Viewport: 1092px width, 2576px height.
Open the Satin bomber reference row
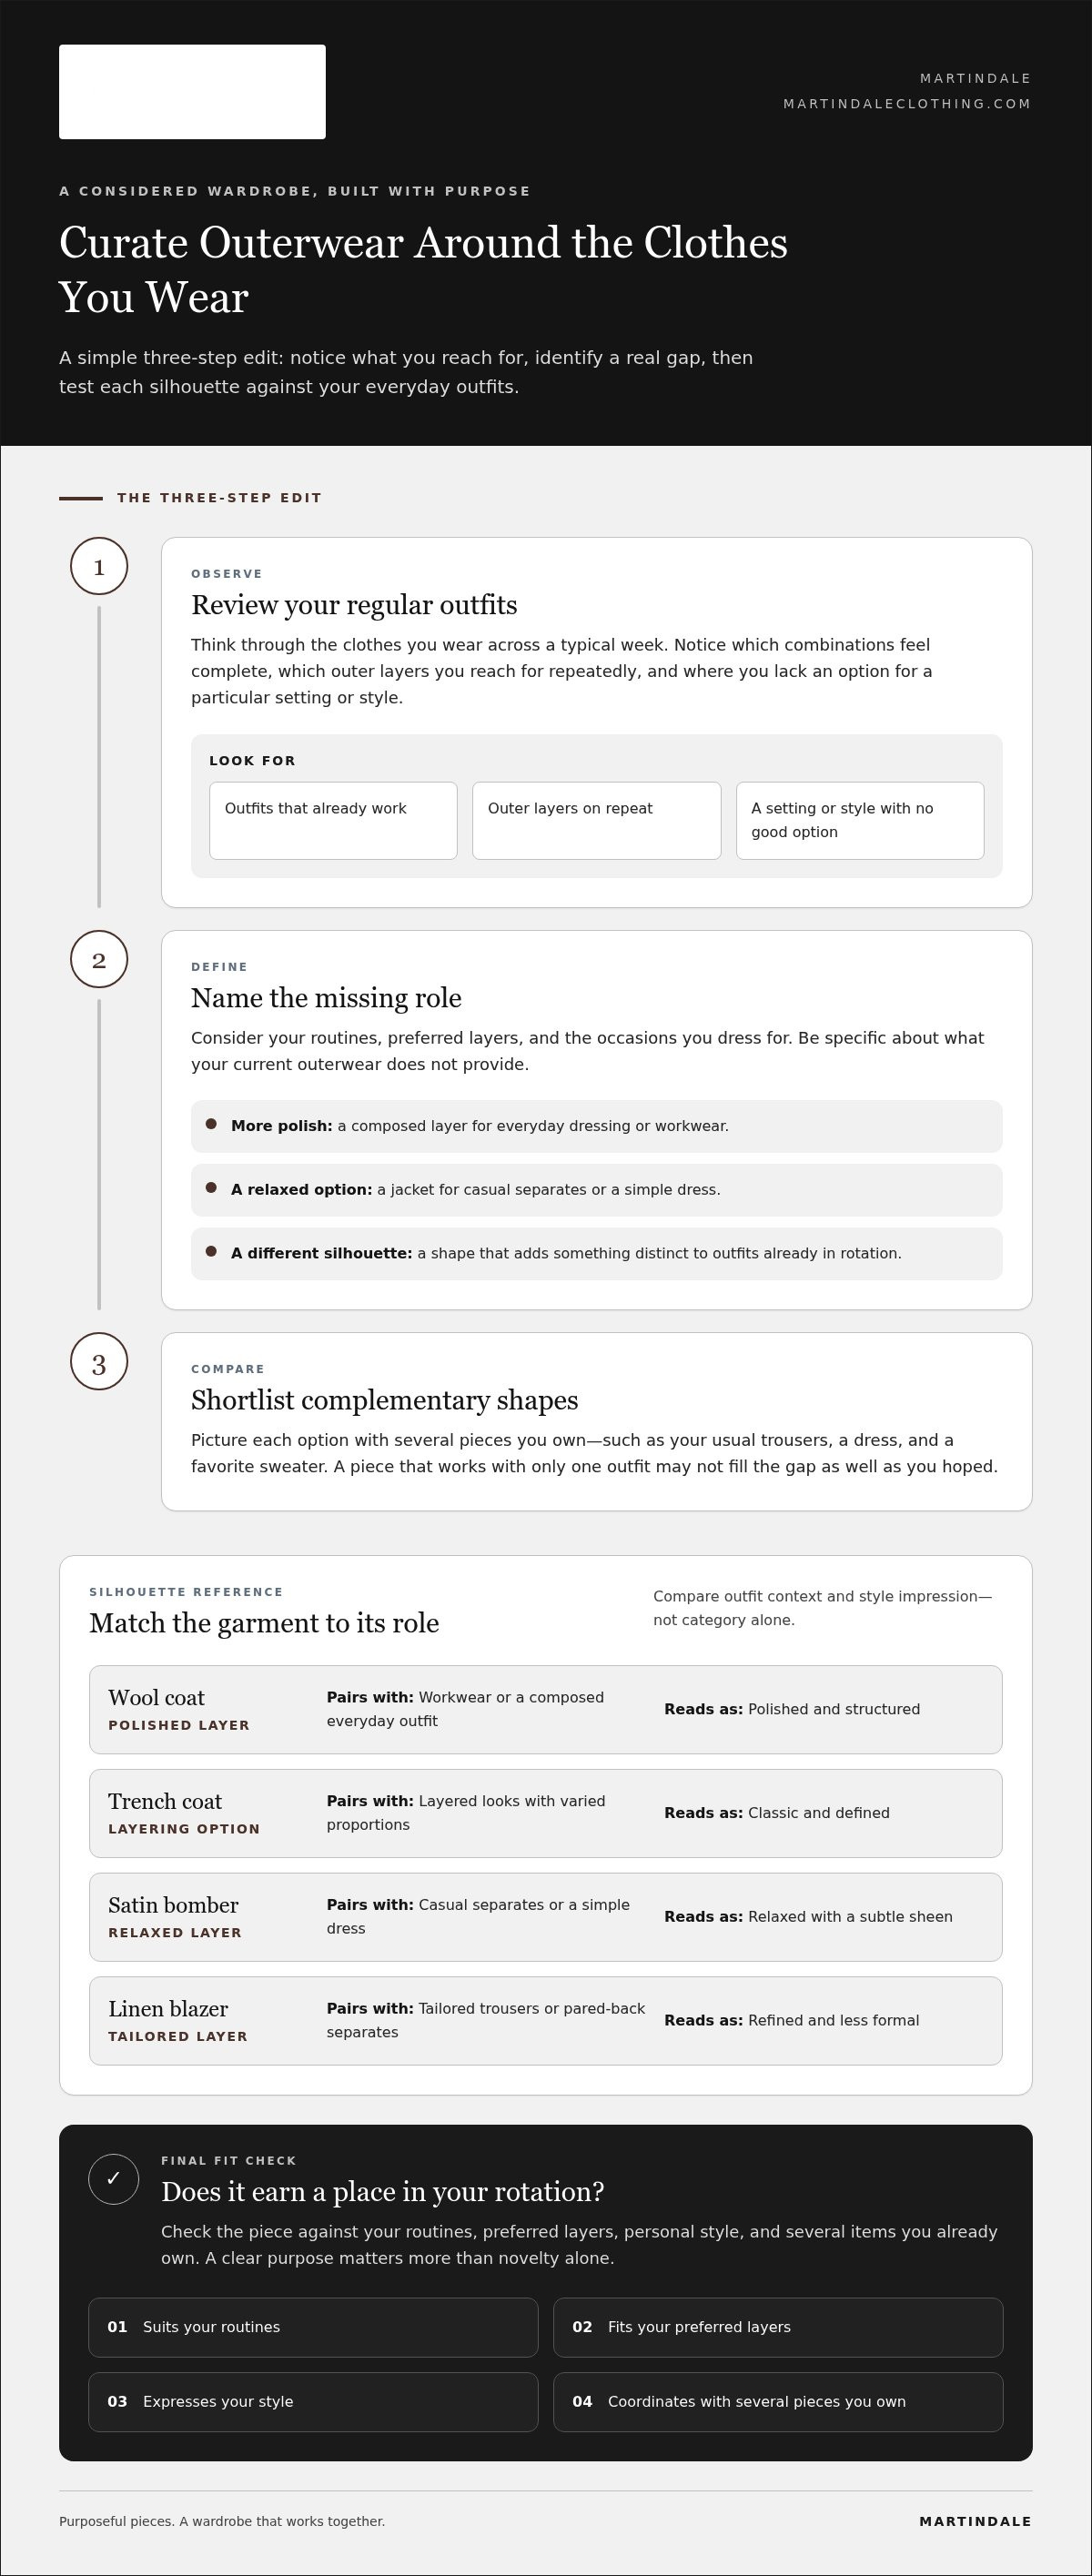tap(546, 1917)
